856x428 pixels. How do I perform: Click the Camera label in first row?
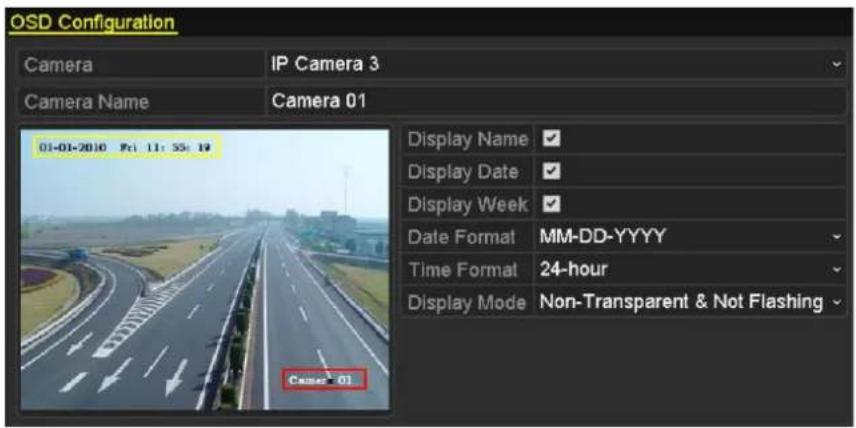(x=58, y=65)
